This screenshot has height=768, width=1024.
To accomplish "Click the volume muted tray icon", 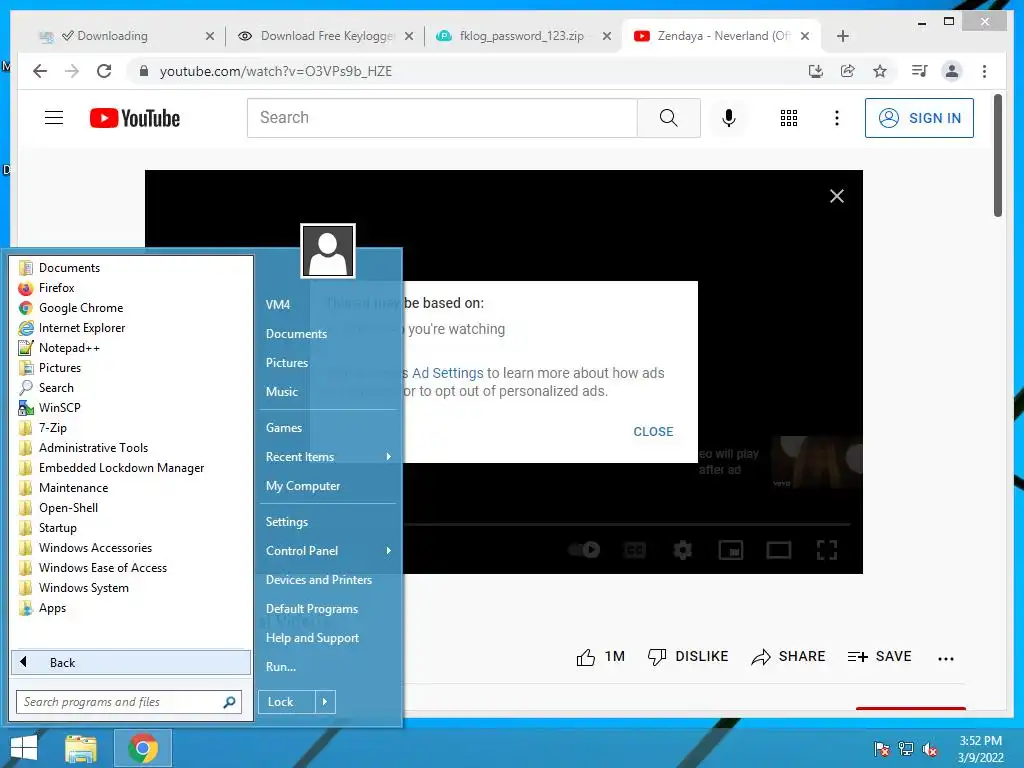I will (x=929, y=748).
